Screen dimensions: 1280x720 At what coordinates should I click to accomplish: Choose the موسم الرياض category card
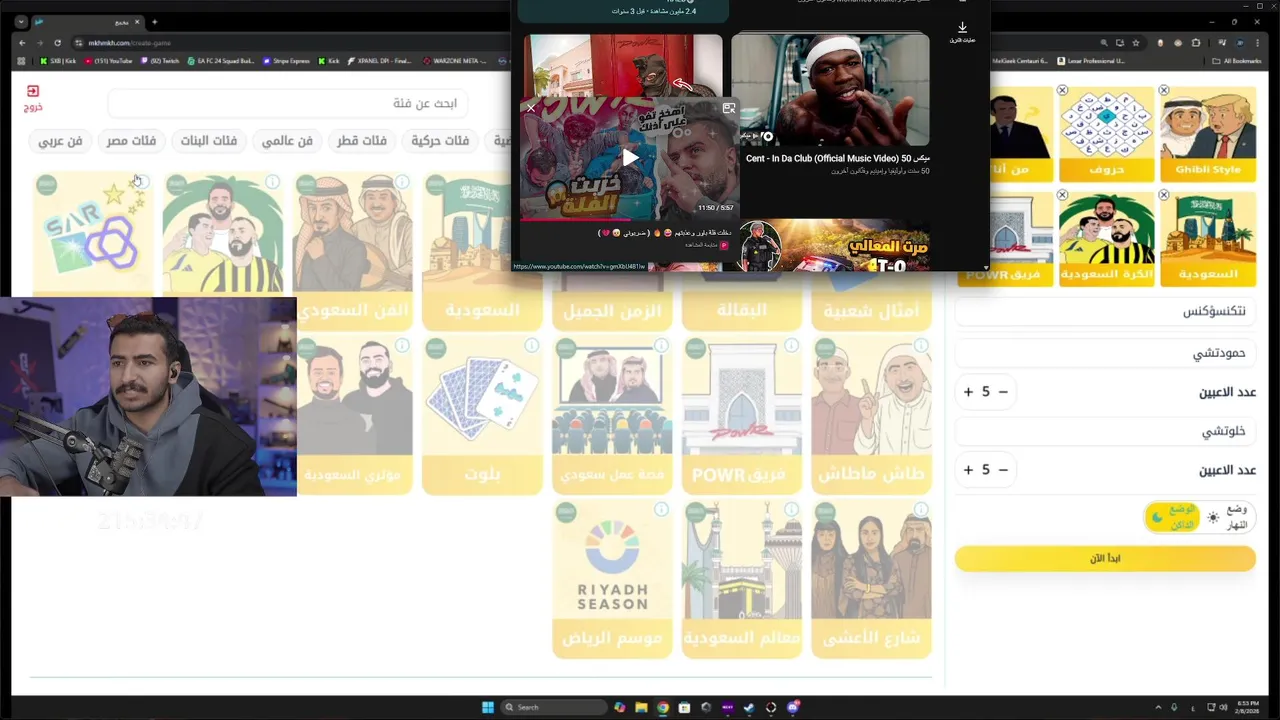pos(612,579)
